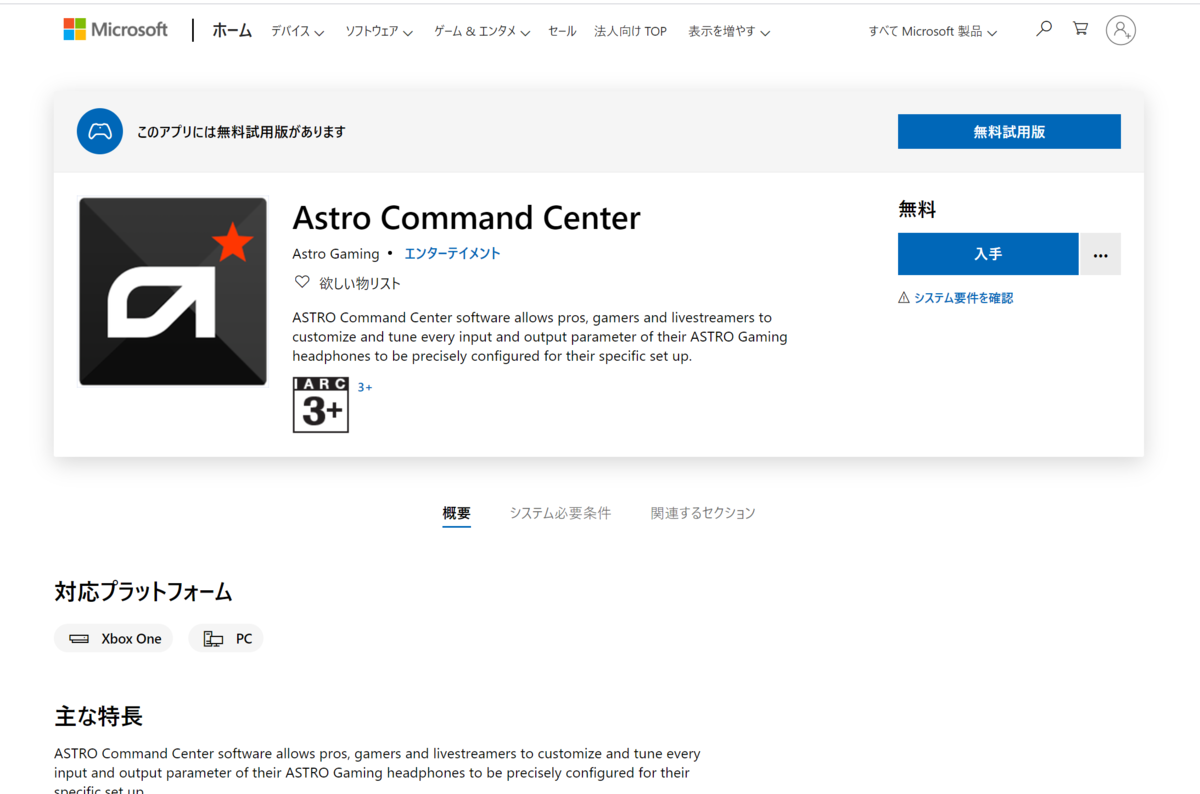Viewport: 1200px width, 794px height.
Task: Open the search magnifier icon
Action: click(1044, 29)
